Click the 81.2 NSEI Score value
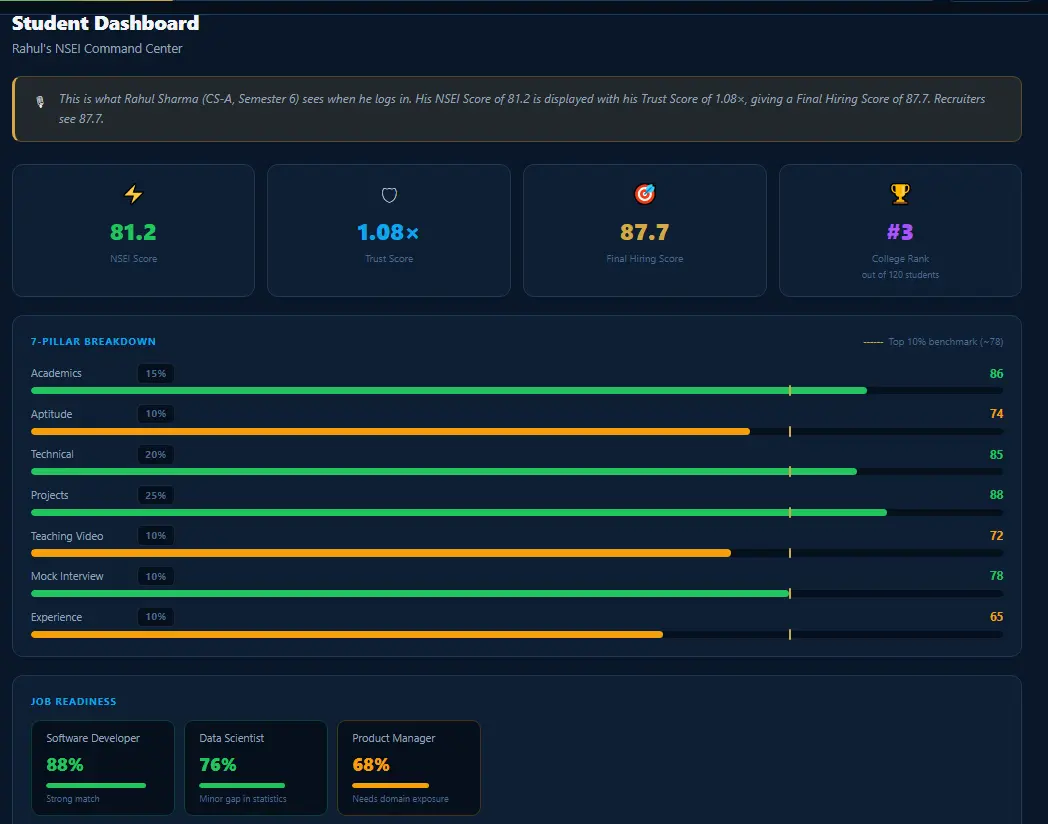Screen dimensions: 1048x824 pyautogui.click(x=133, y=233)
